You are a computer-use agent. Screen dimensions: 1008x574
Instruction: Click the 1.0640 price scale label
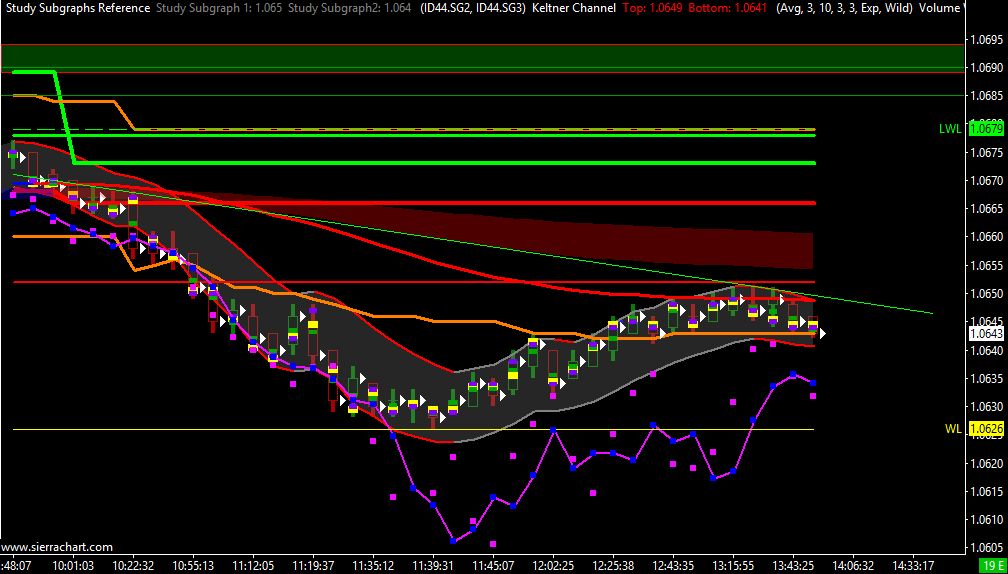(987, 350)
